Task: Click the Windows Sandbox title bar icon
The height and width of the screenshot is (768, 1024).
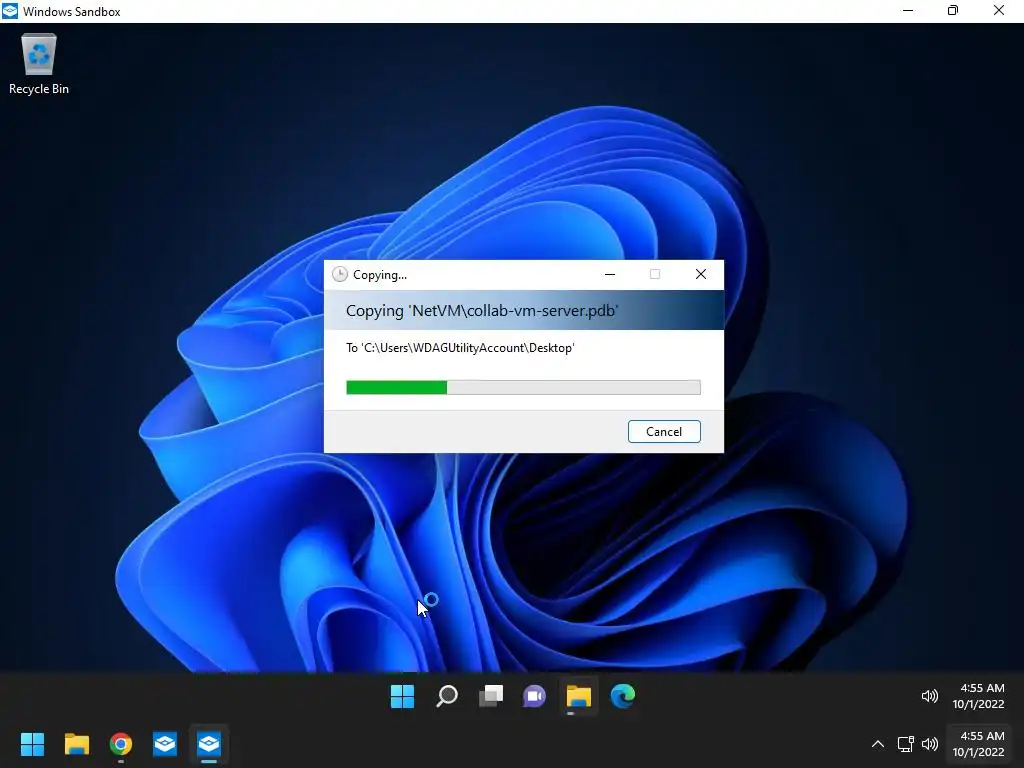Action: (10, 11)
